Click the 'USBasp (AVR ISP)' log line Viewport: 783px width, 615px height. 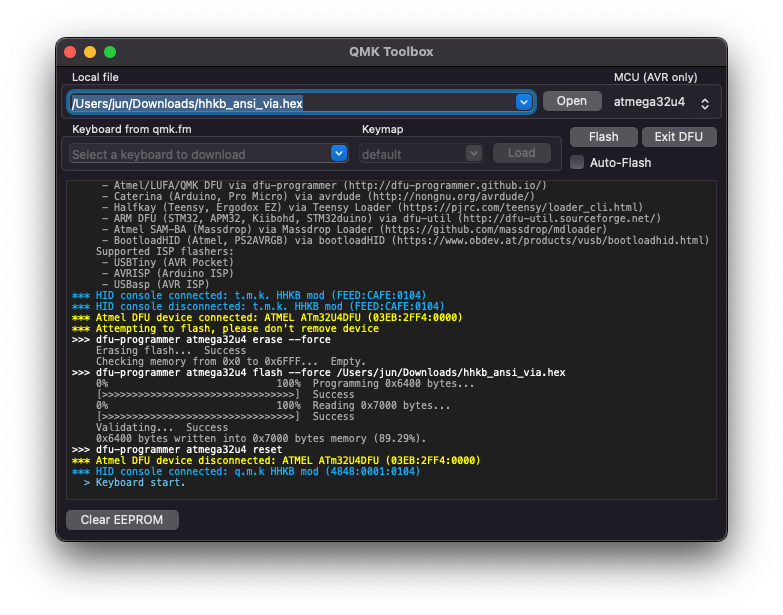156,284
